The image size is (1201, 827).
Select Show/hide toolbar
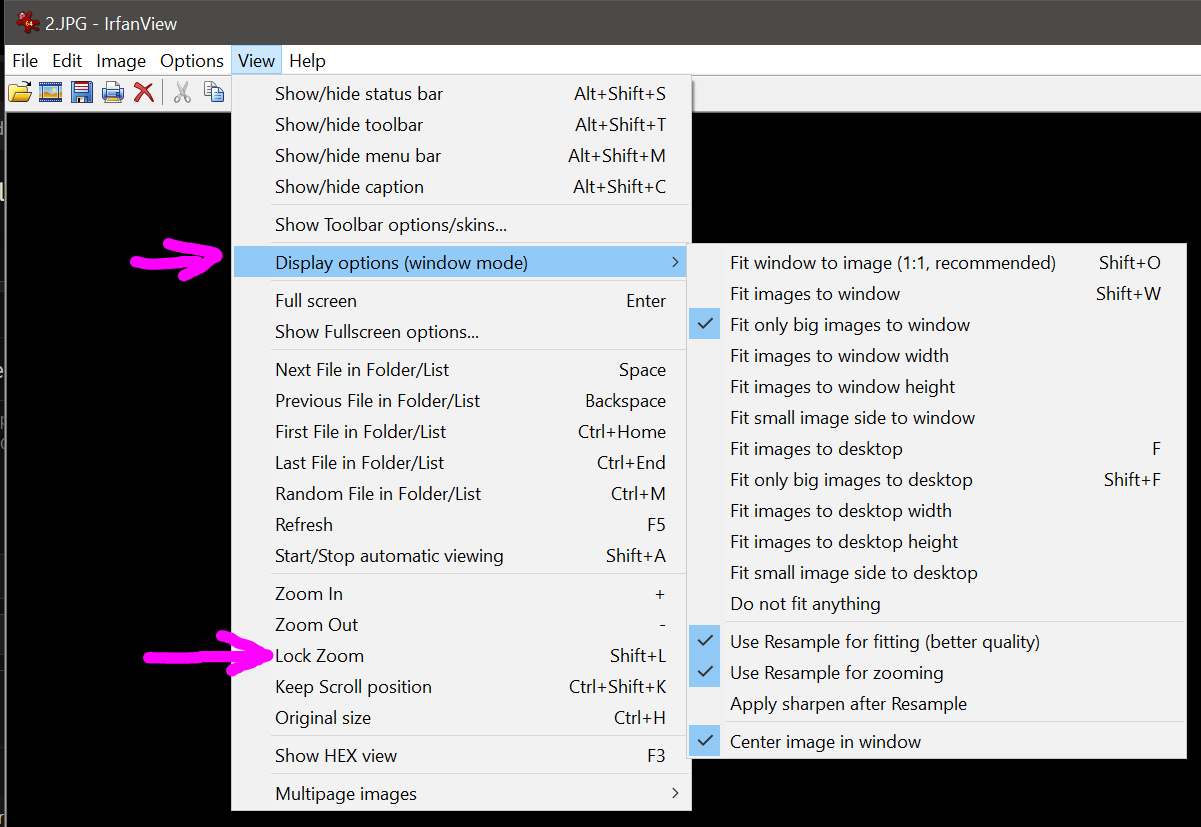pos(461,125)
